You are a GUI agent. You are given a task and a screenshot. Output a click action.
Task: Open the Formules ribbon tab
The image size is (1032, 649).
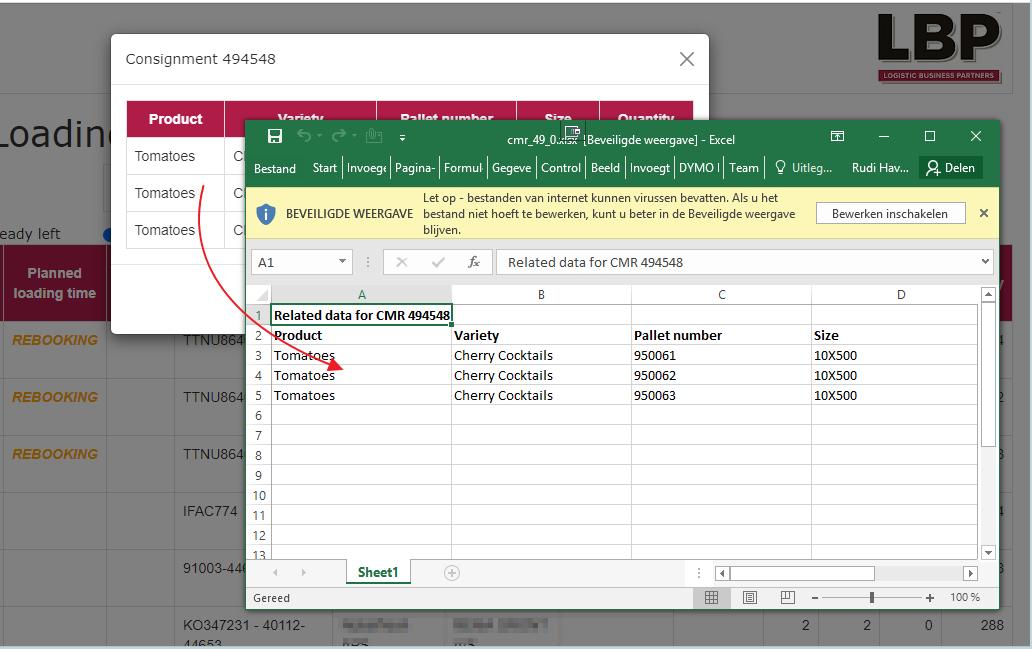click(x=463, y=168)
